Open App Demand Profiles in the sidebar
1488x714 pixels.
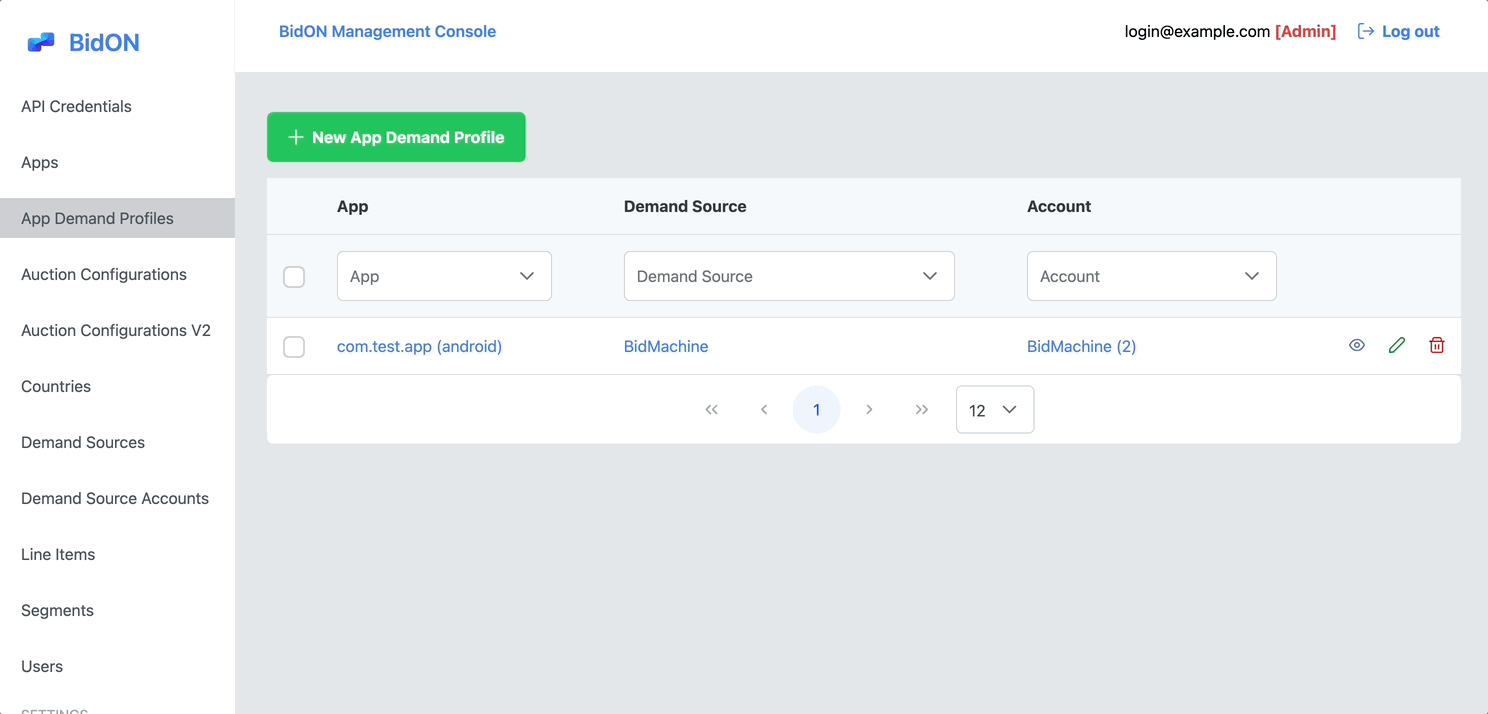(x=97, y=218)
